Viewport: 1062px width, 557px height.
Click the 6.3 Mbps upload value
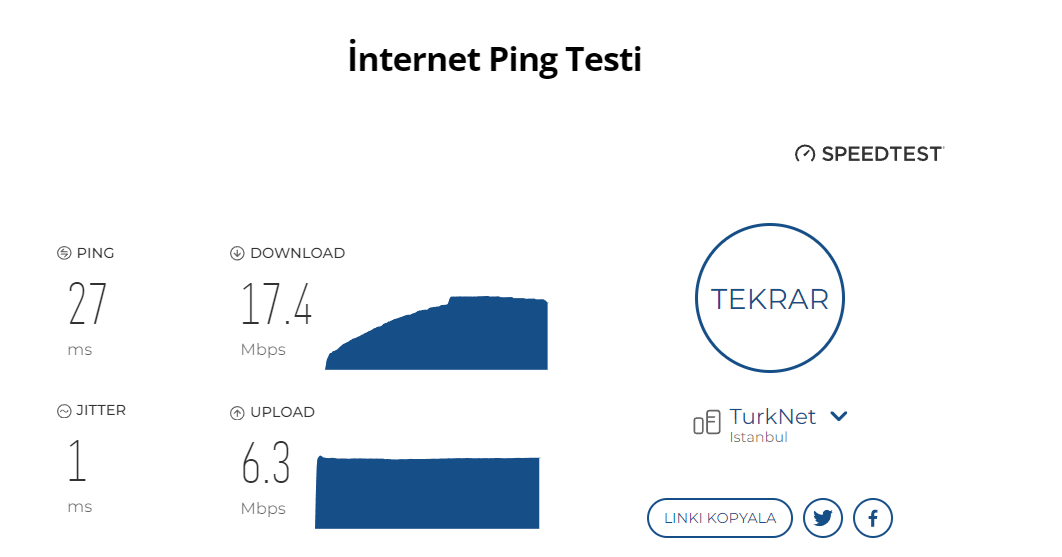coord(266,464)
